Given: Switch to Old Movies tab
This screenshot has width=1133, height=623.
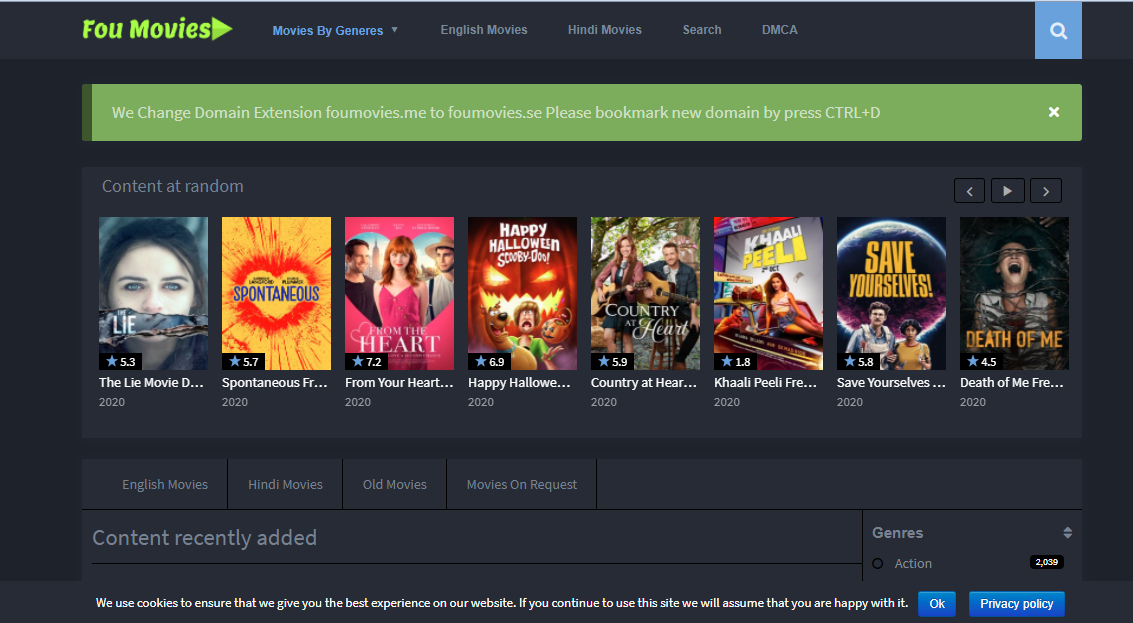Looking at the screenshot, I should click(395, 484).
